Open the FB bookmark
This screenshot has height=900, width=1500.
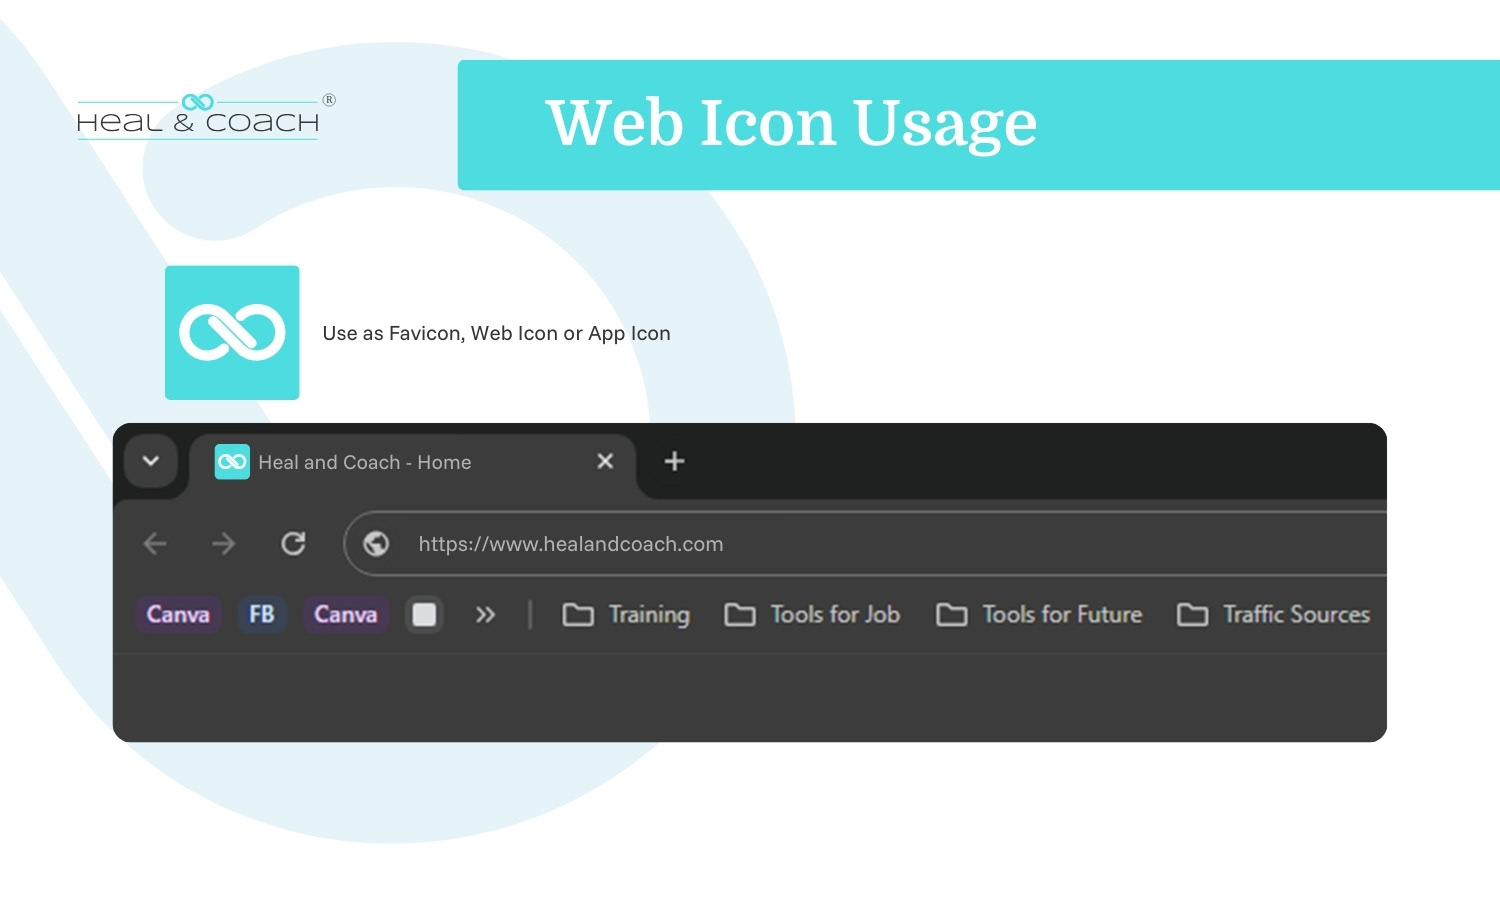click(x=262, y=614)
